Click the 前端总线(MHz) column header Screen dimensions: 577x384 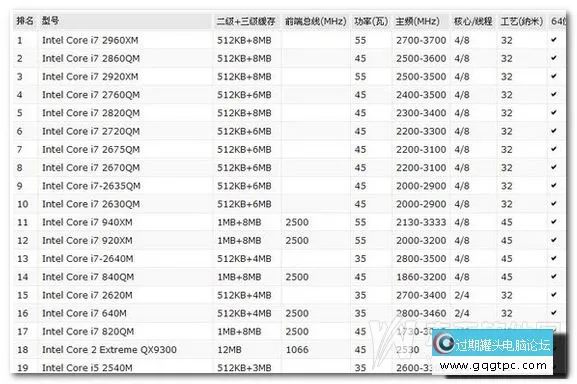(315, 21)
